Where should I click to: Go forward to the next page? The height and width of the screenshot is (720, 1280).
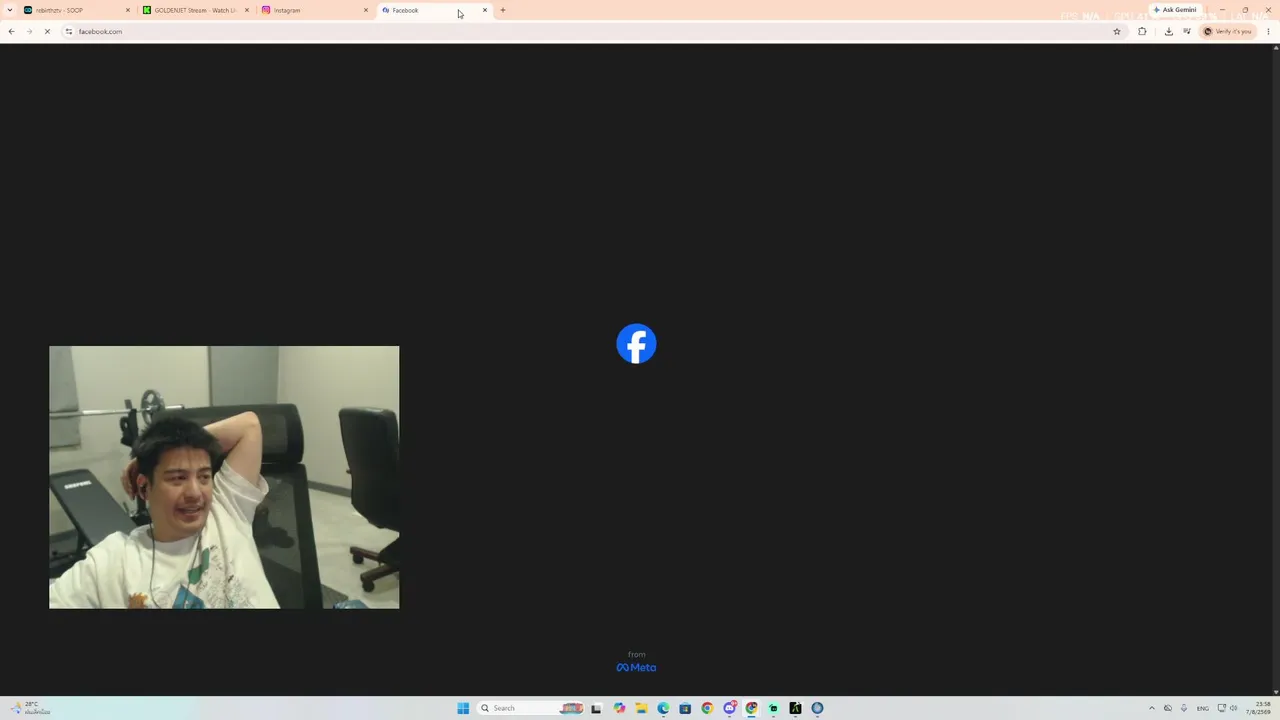tap(29, 31)
